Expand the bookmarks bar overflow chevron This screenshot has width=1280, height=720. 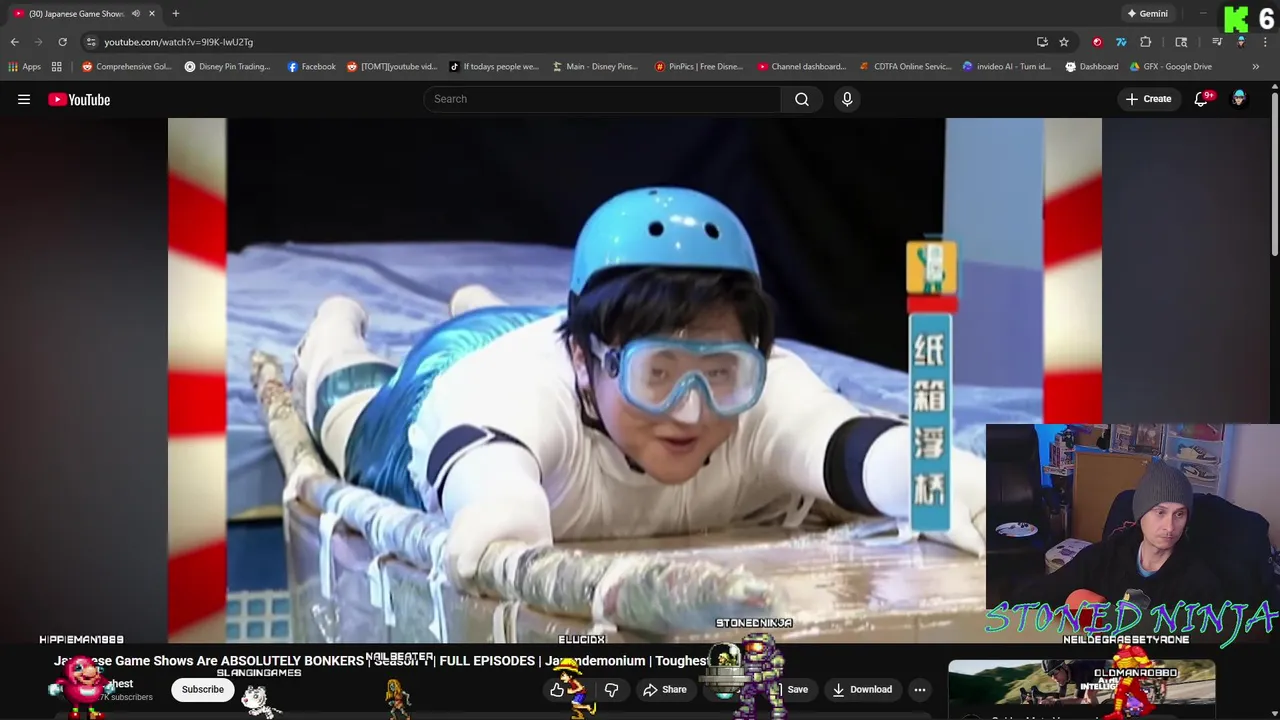click(x=1256, y=67)
